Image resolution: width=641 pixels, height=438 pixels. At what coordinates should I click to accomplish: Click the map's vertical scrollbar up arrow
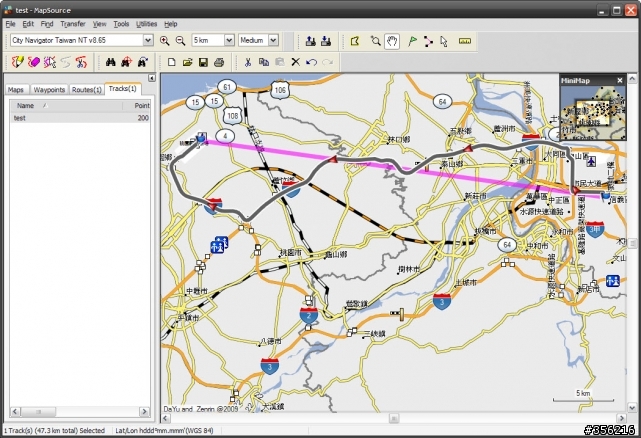point(632,78)
